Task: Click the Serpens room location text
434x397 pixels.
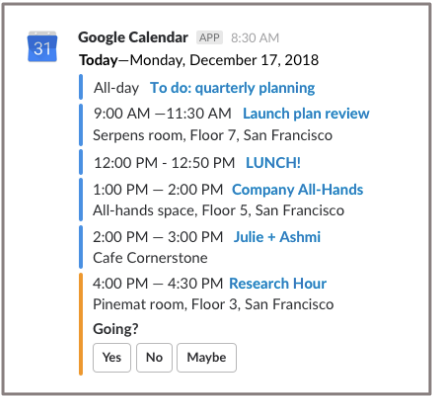Action: click(x=213, y=135)
